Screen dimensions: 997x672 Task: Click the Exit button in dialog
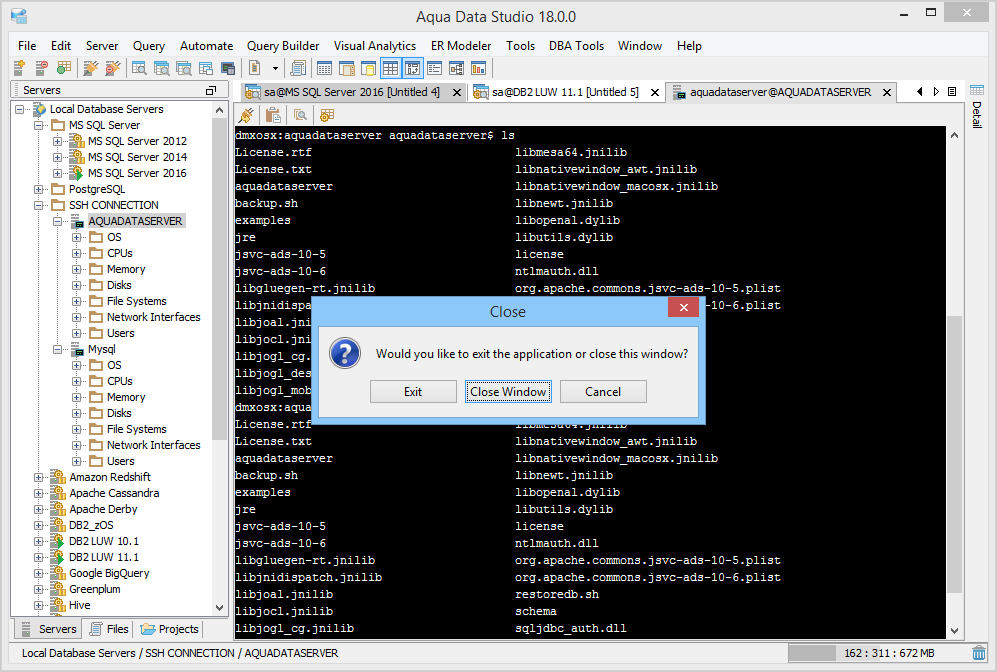(413, 392)
